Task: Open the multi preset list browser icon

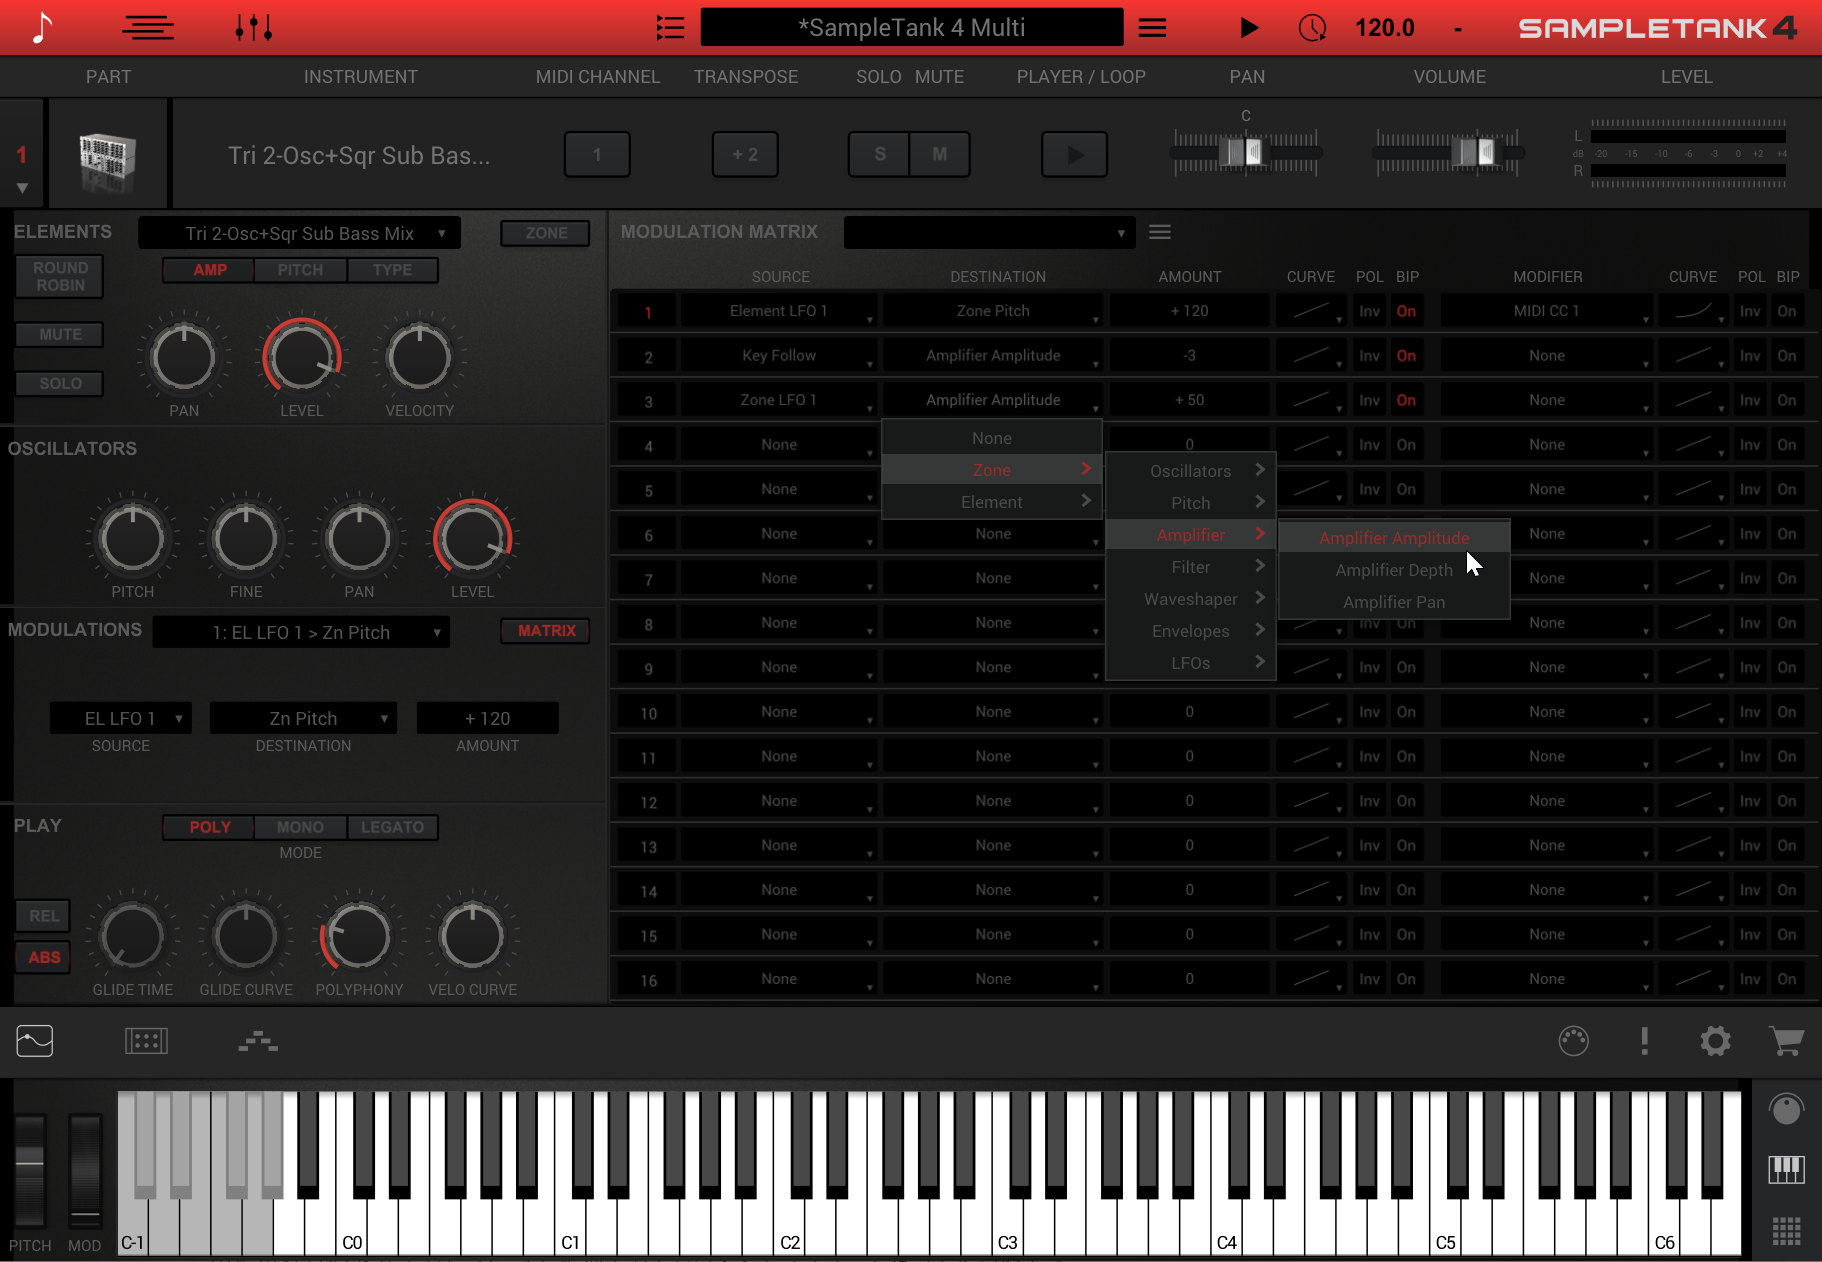Action: point(670,28)
